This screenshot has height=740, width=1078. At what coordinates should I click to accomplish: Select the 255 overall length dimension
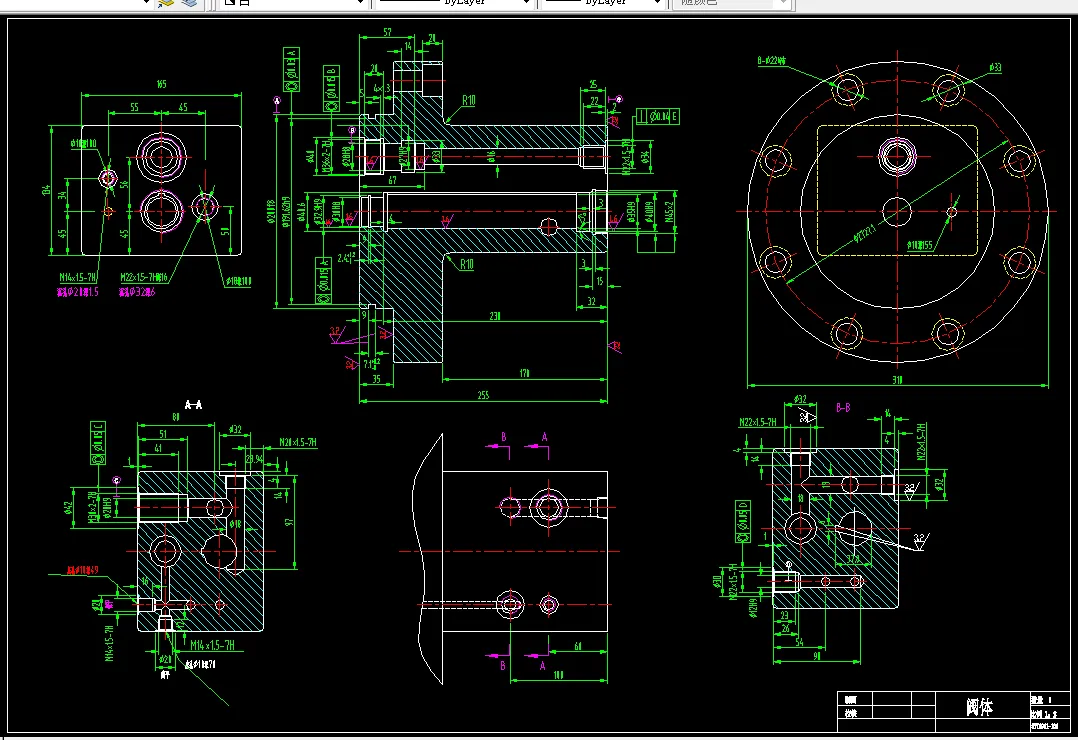[x=483, y=395]
